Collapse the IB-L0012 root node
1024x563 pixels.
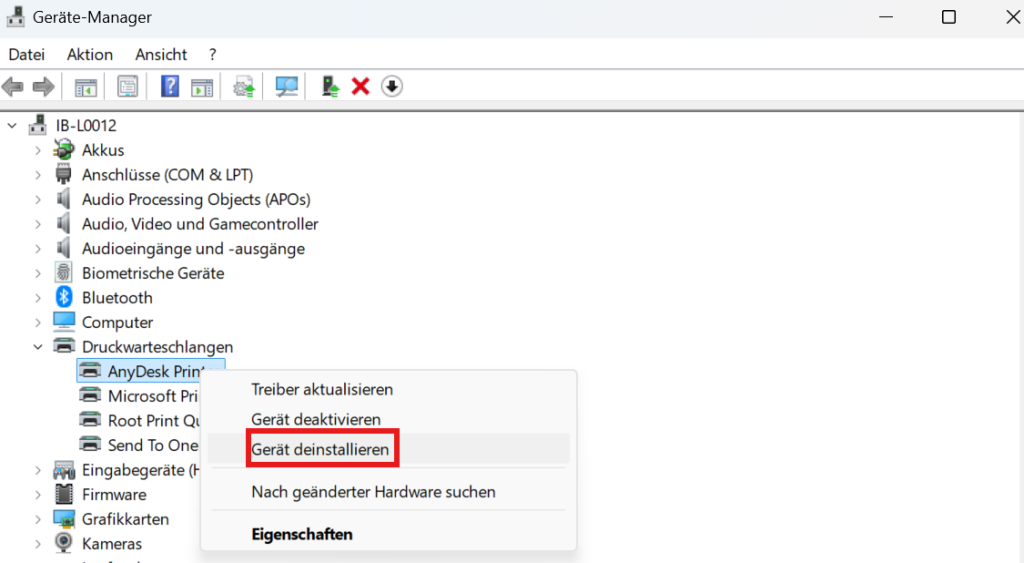tap(12, 125)
